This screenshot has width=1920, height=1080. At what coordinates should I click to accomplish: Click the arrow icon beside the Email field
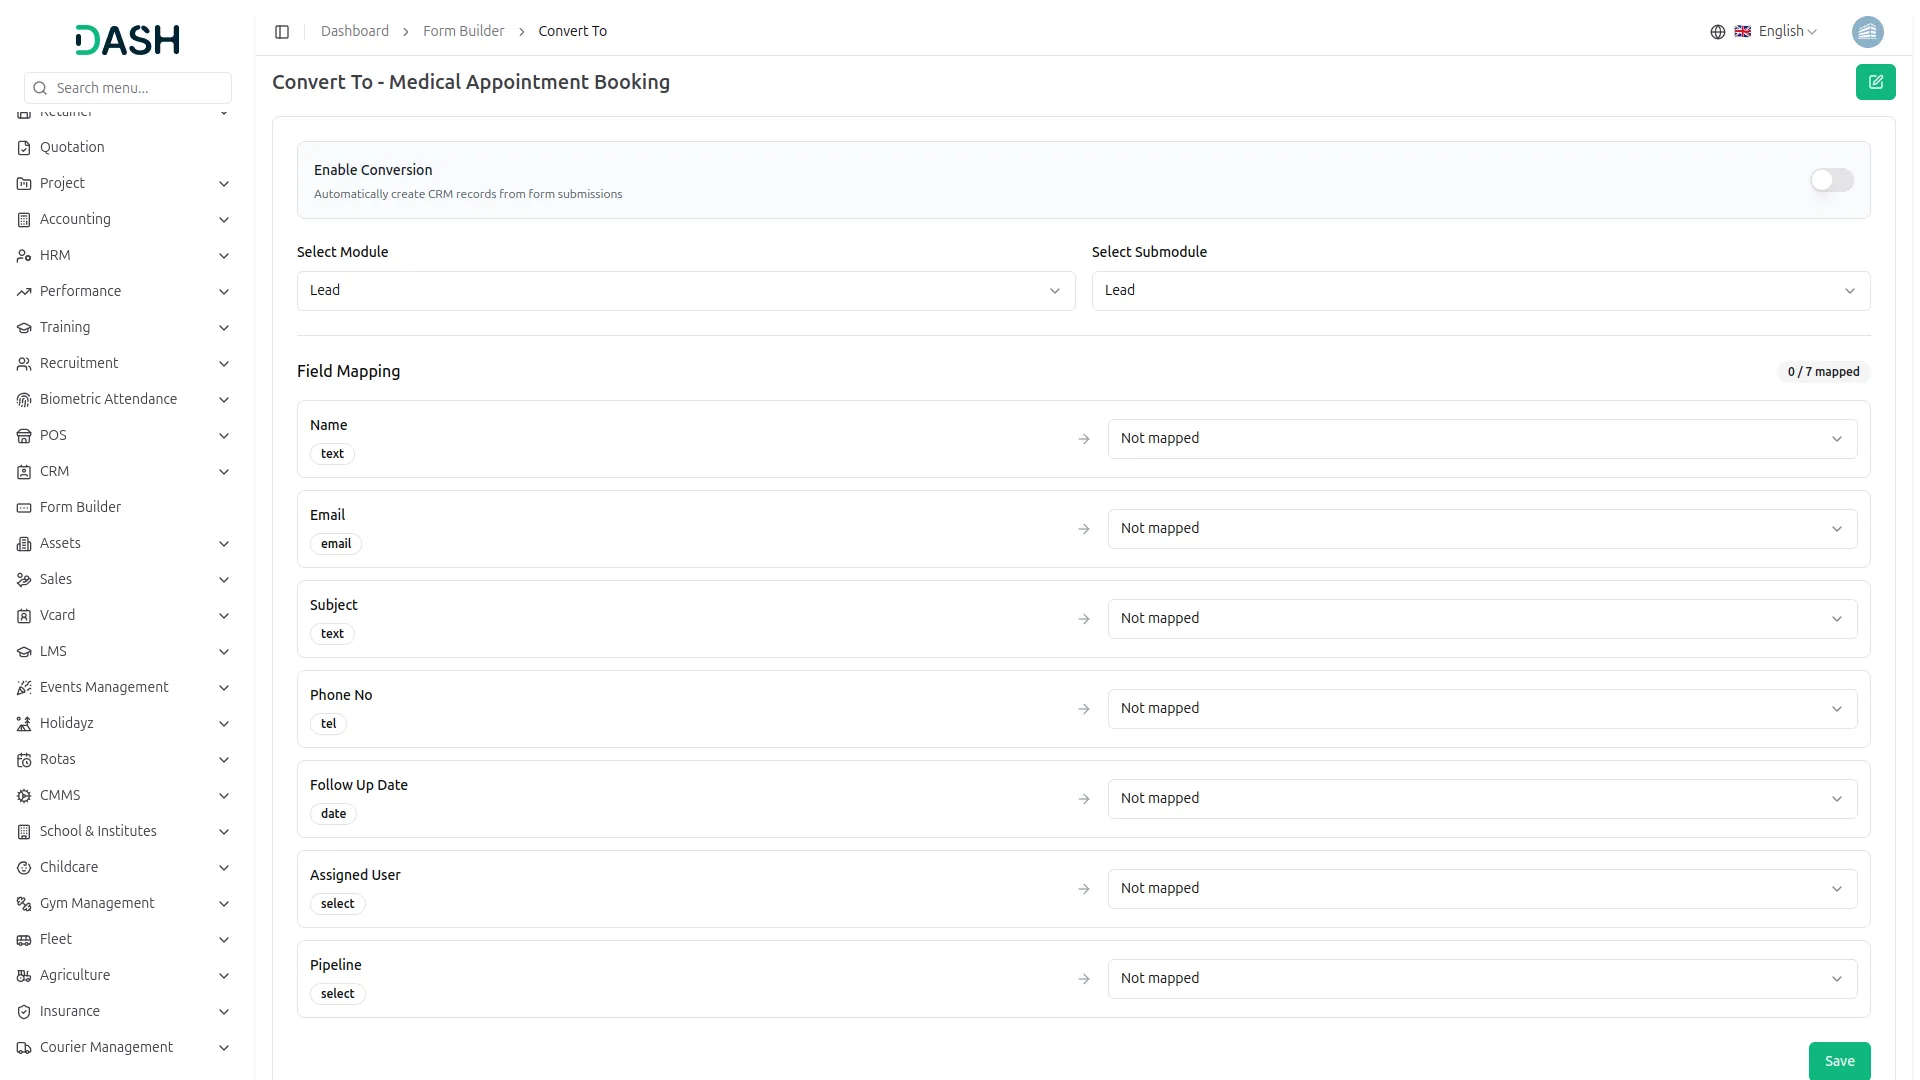(1084, 529)
